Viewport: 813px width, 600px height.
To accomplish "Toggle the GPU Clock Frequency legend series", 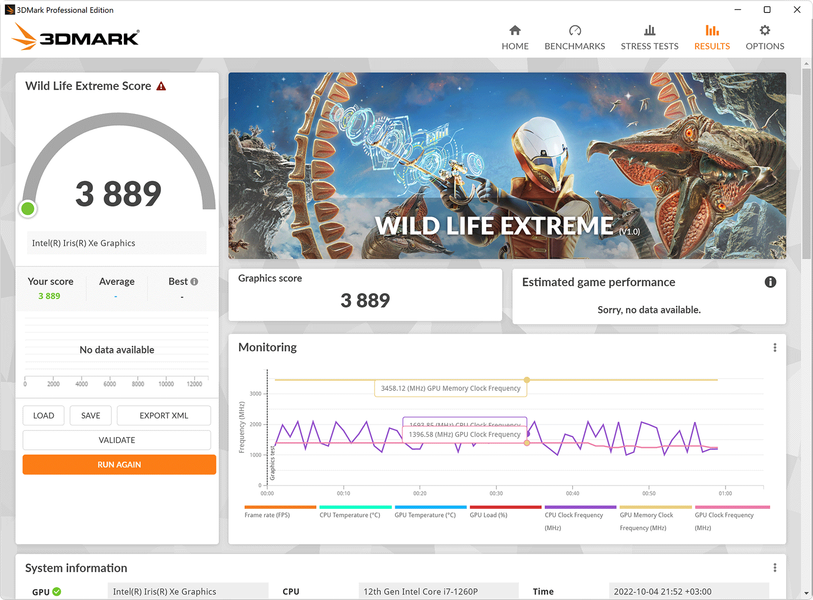I will (x=732, y=518).
